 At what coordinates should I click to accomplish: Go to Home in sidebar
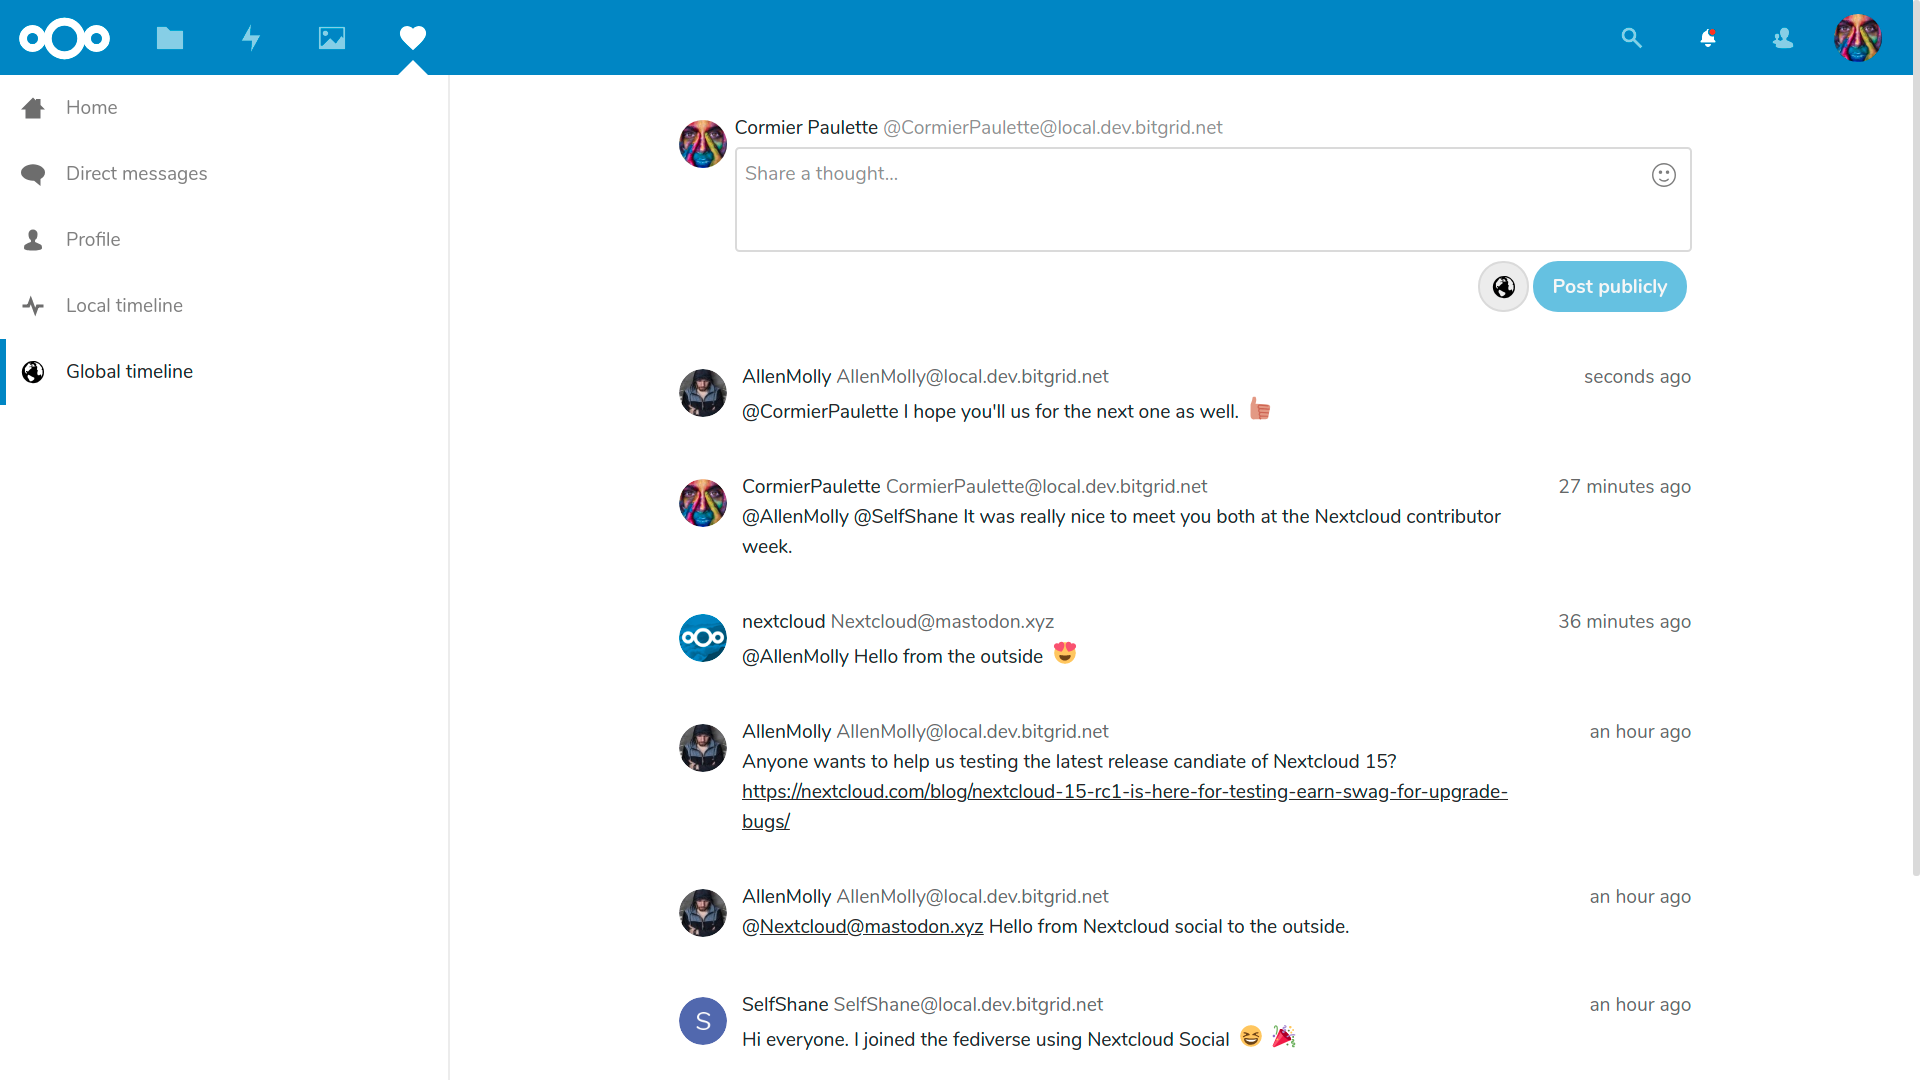(x=91, y=107)
